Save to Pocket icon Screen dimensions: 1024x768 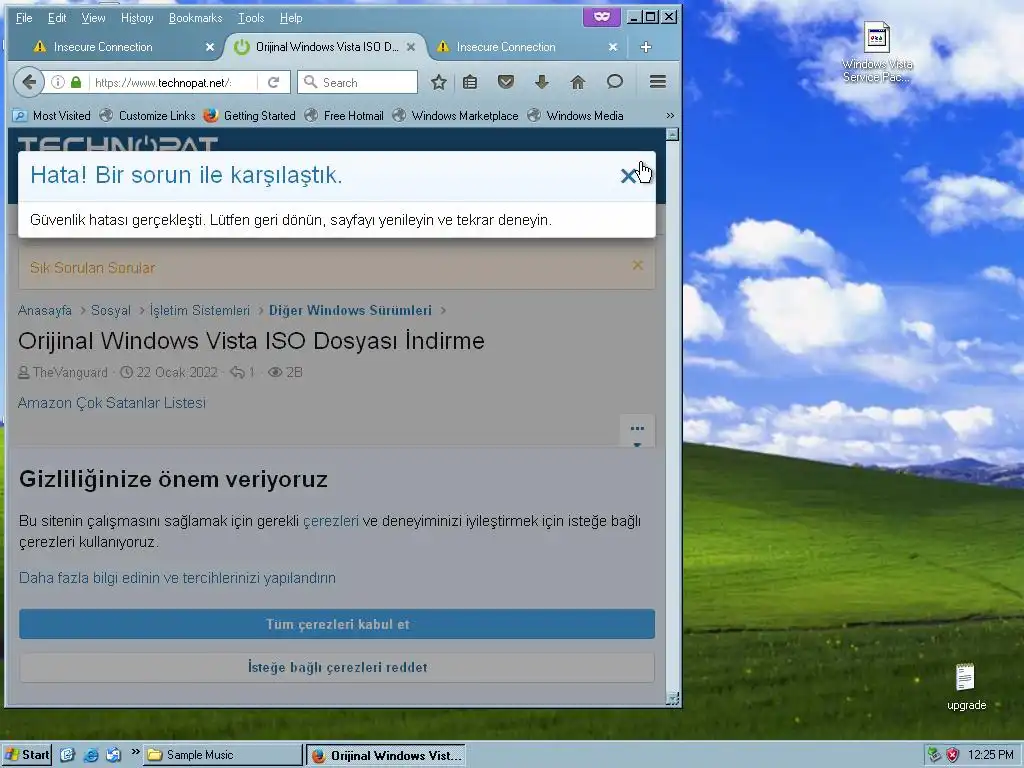tap(506, 82)
